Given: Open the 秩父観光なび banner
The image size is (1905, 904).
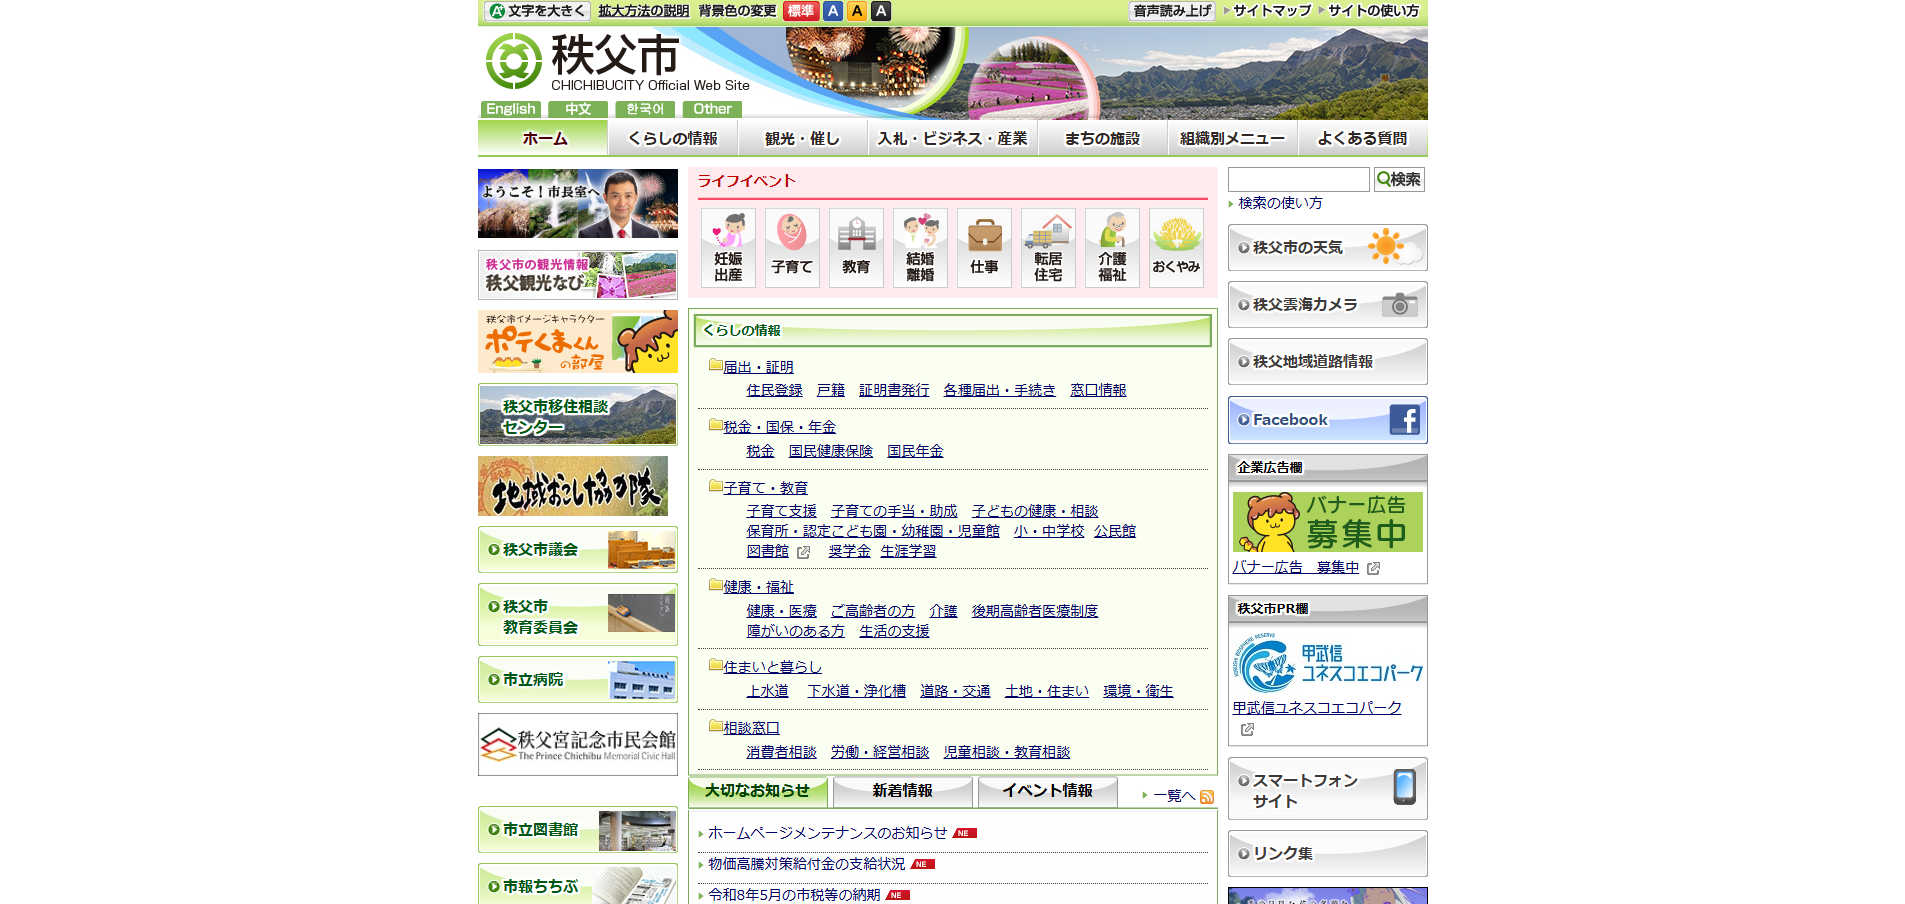Looking at the screenshot, I should point(578,275).
